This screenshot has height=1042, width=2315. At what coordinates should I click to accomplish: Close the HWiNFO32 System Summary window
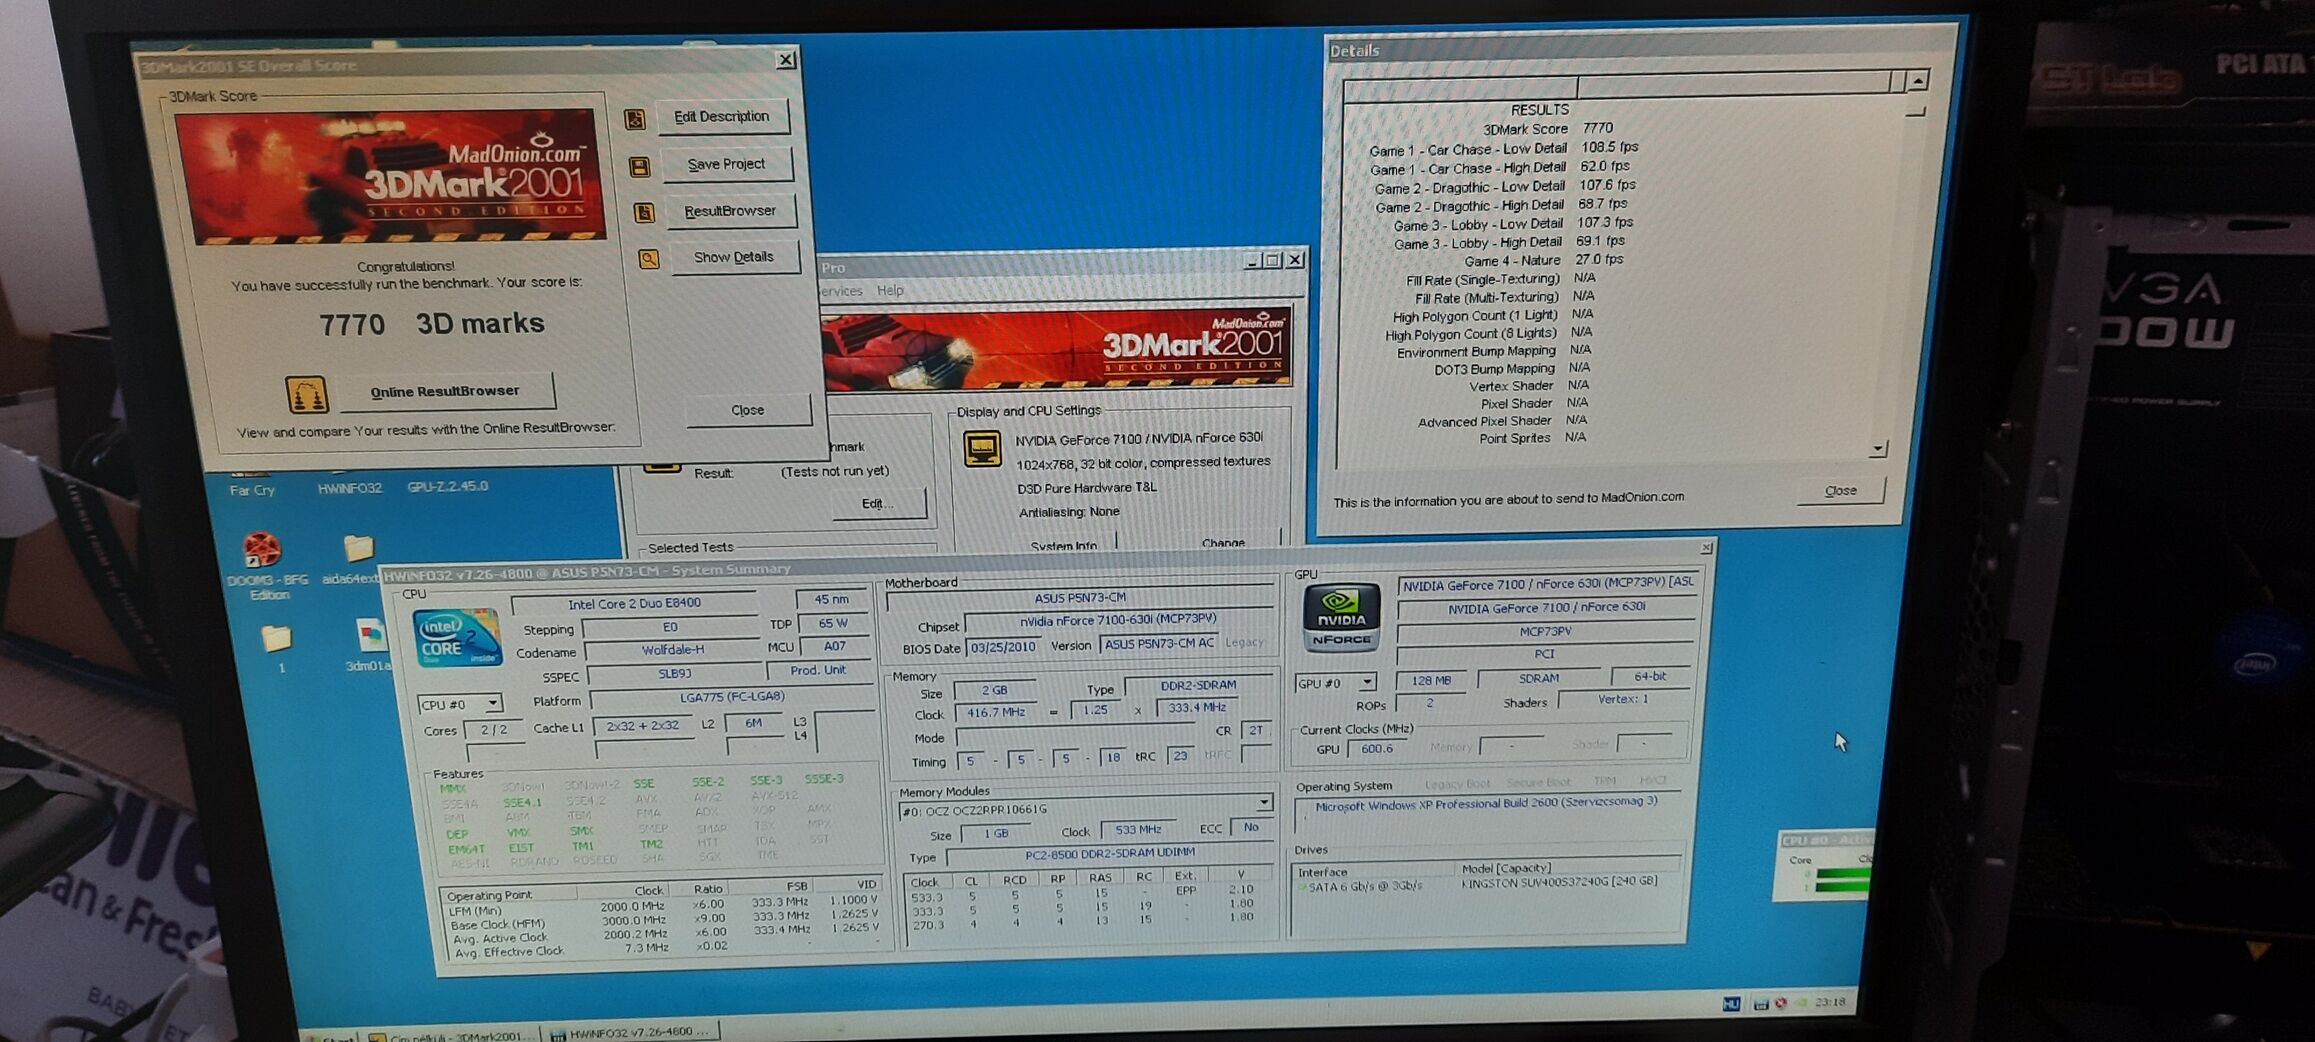click(x=1706, y=548)
